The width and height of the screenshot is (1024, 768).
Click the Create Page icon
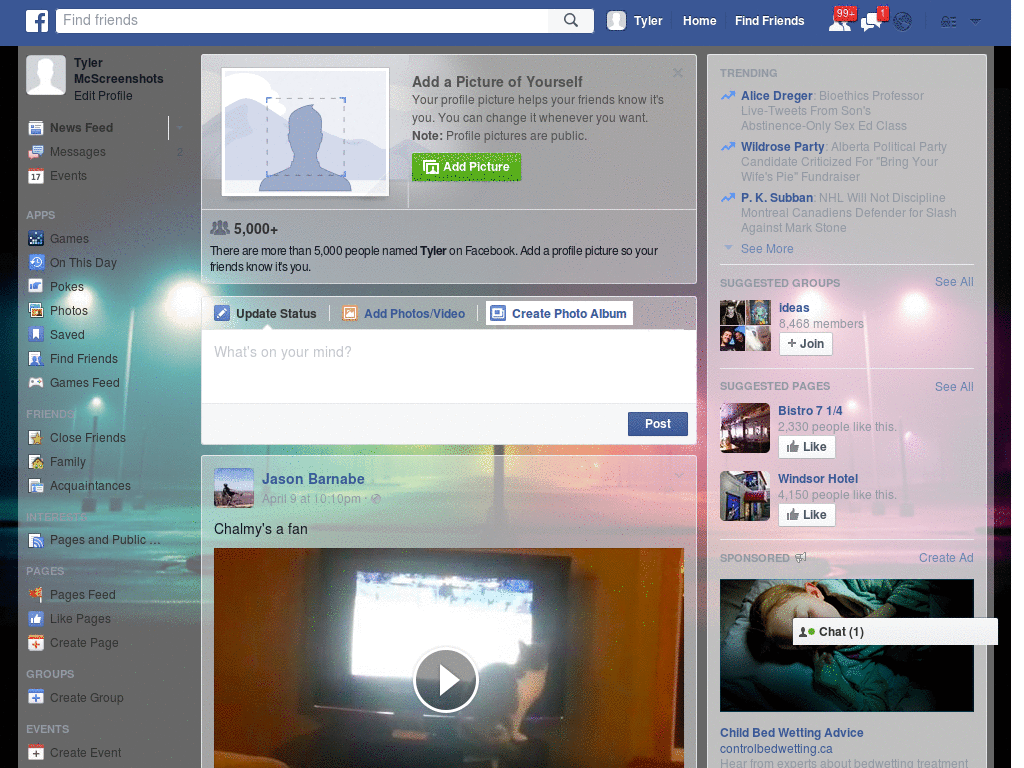[x=36, y=643]
